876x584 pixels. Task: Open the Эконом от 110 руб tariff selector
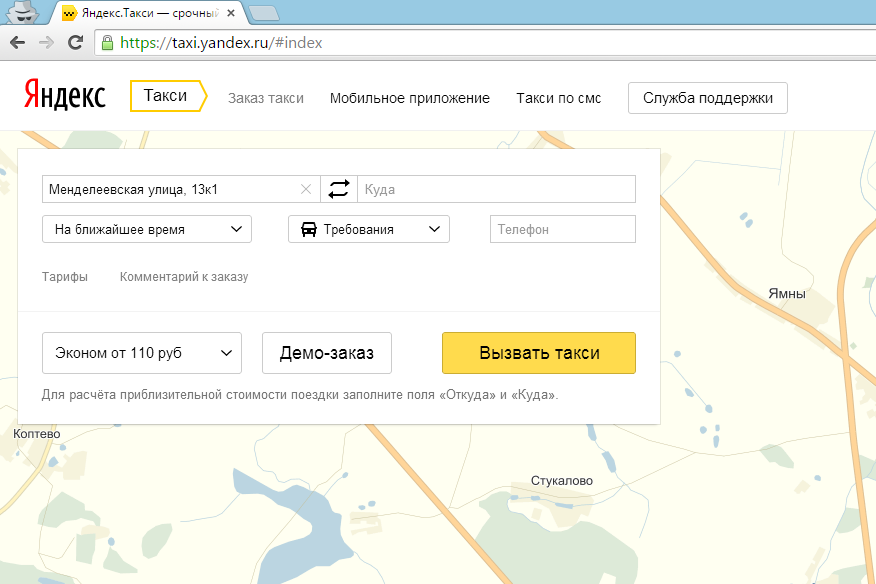(142, 353)
